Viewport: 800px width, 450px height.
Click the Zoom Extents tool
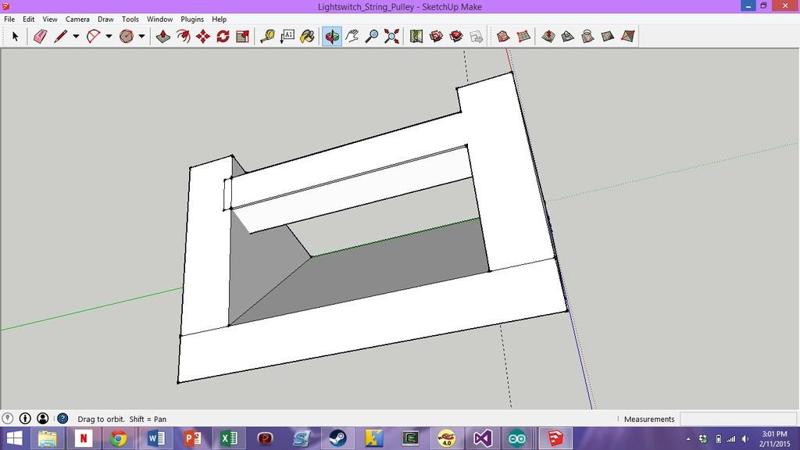[392, 36]
